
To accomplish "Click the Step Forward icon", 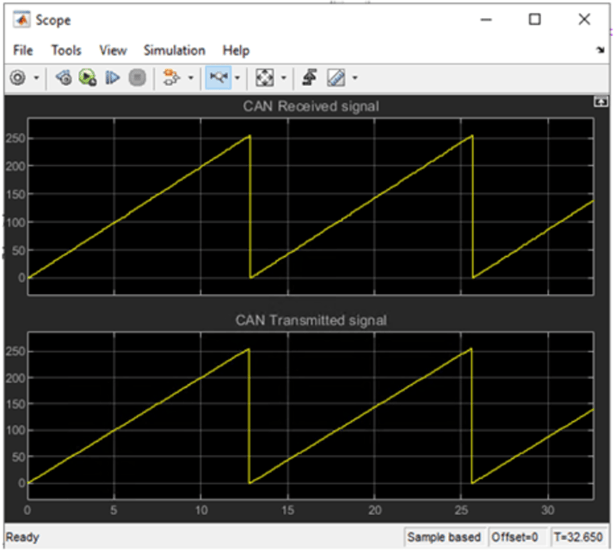I will click(113, 77).
